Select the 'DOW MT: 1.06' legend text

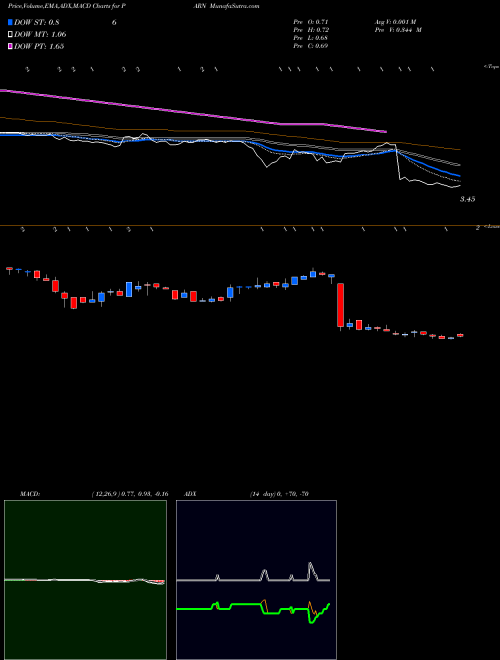[40, 34]
